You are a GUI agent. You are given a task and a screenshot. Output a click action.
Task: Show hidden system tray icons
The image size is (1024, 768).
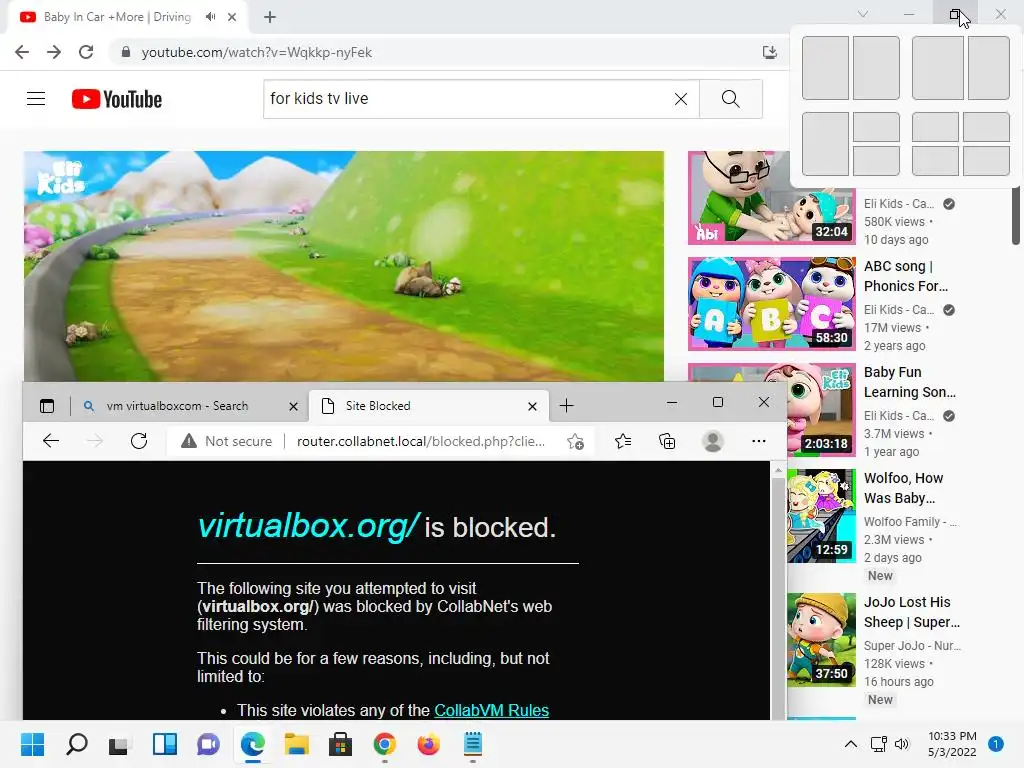pos(850,744)
